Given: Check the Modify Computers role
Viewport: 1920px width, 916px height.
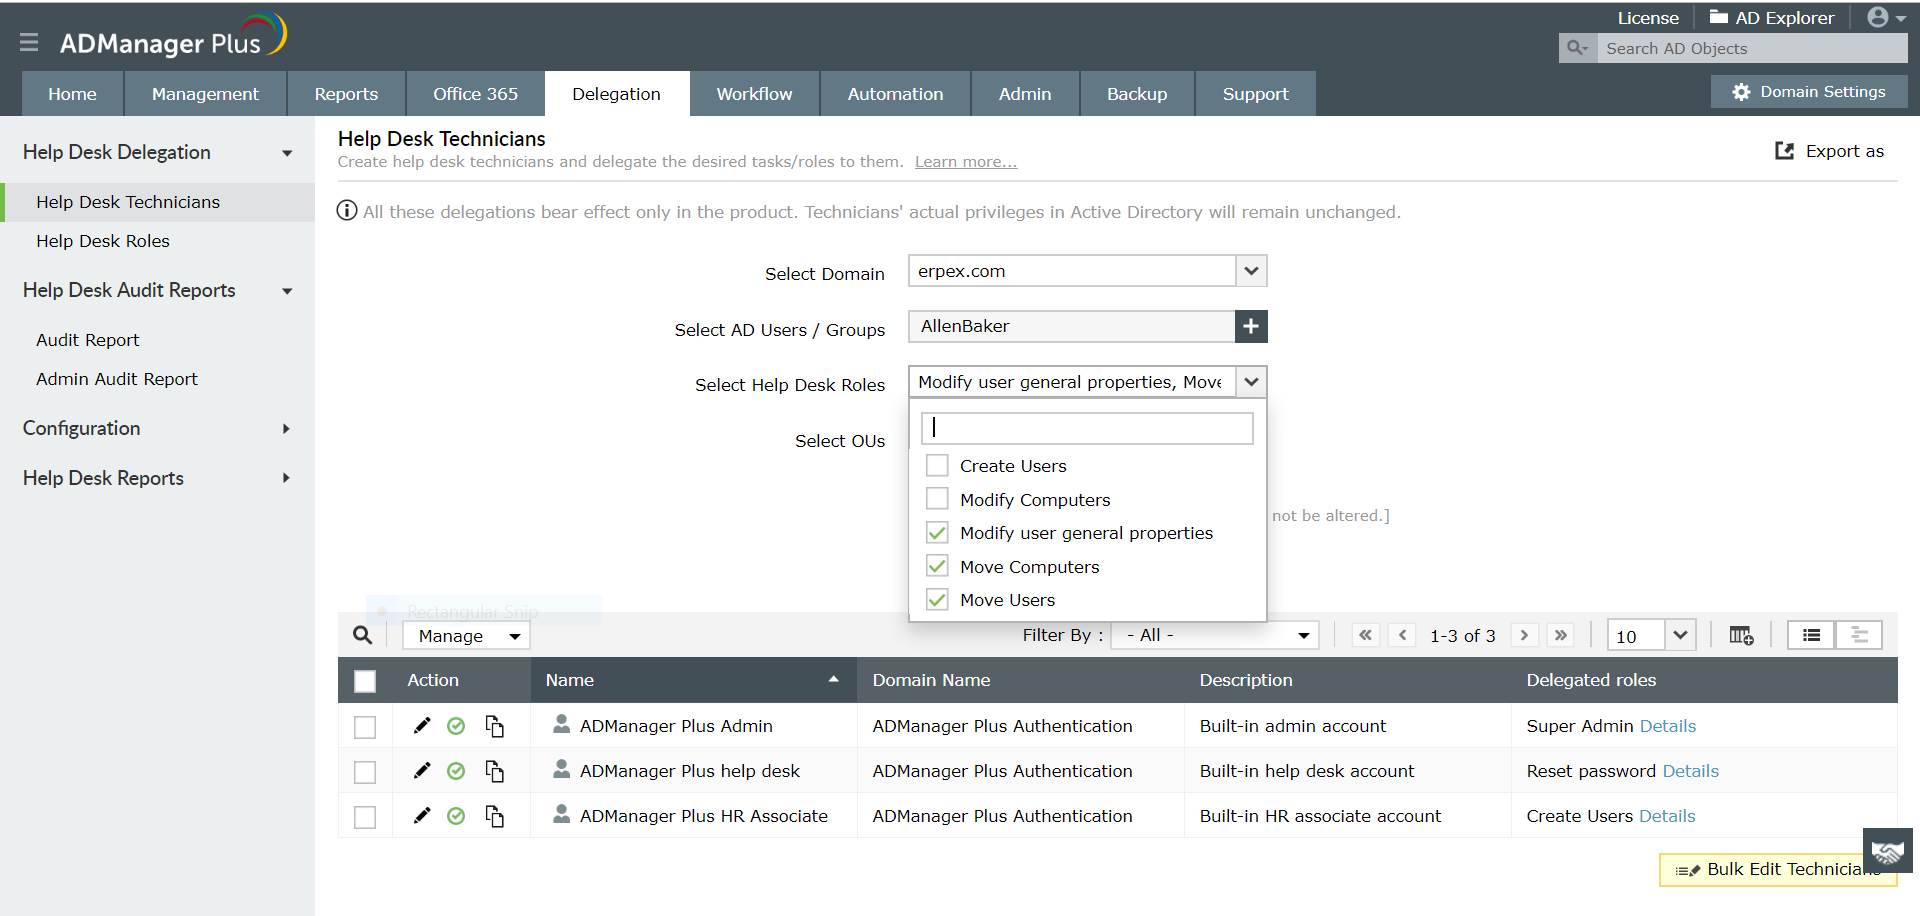Looking at the screenshot, I should click(x=937, y=499).
